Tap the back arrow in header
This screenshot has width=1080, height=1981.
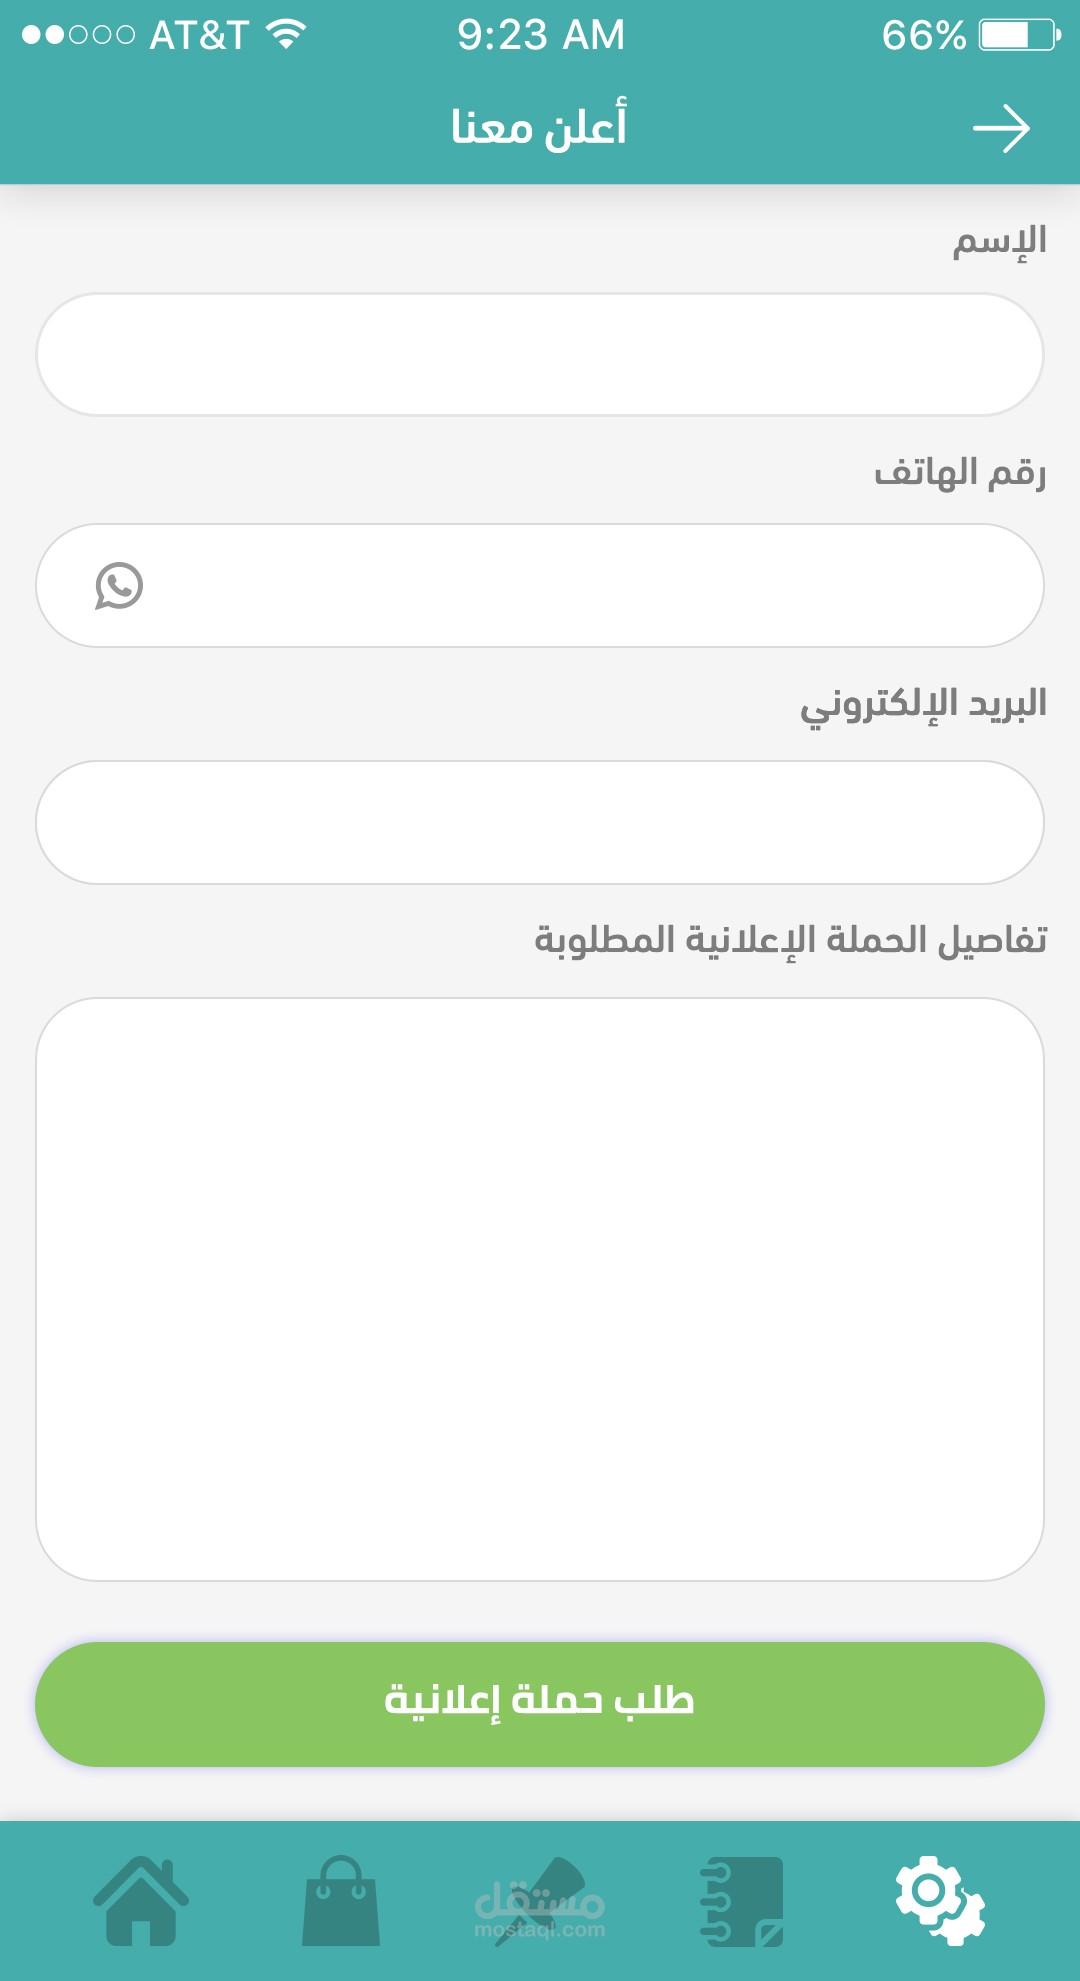click(1001, 129)
